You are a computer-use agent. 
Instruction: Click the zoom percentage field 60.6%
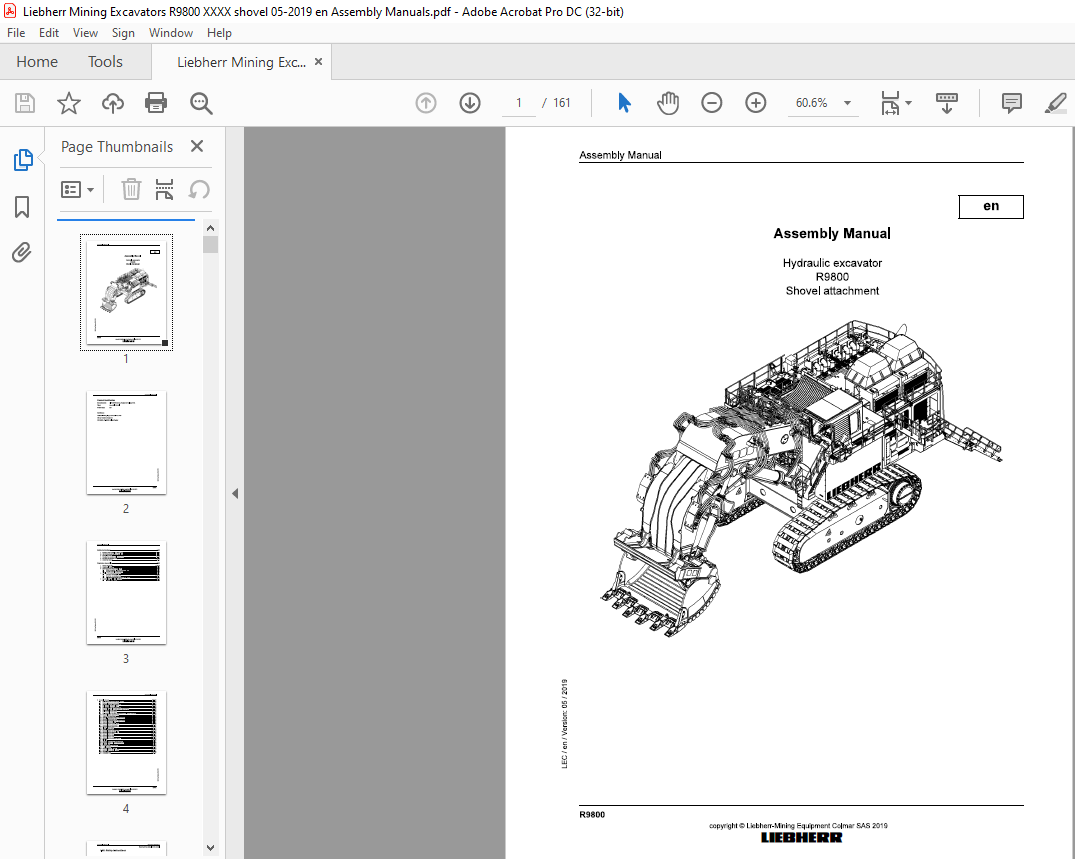coord(812,103)
